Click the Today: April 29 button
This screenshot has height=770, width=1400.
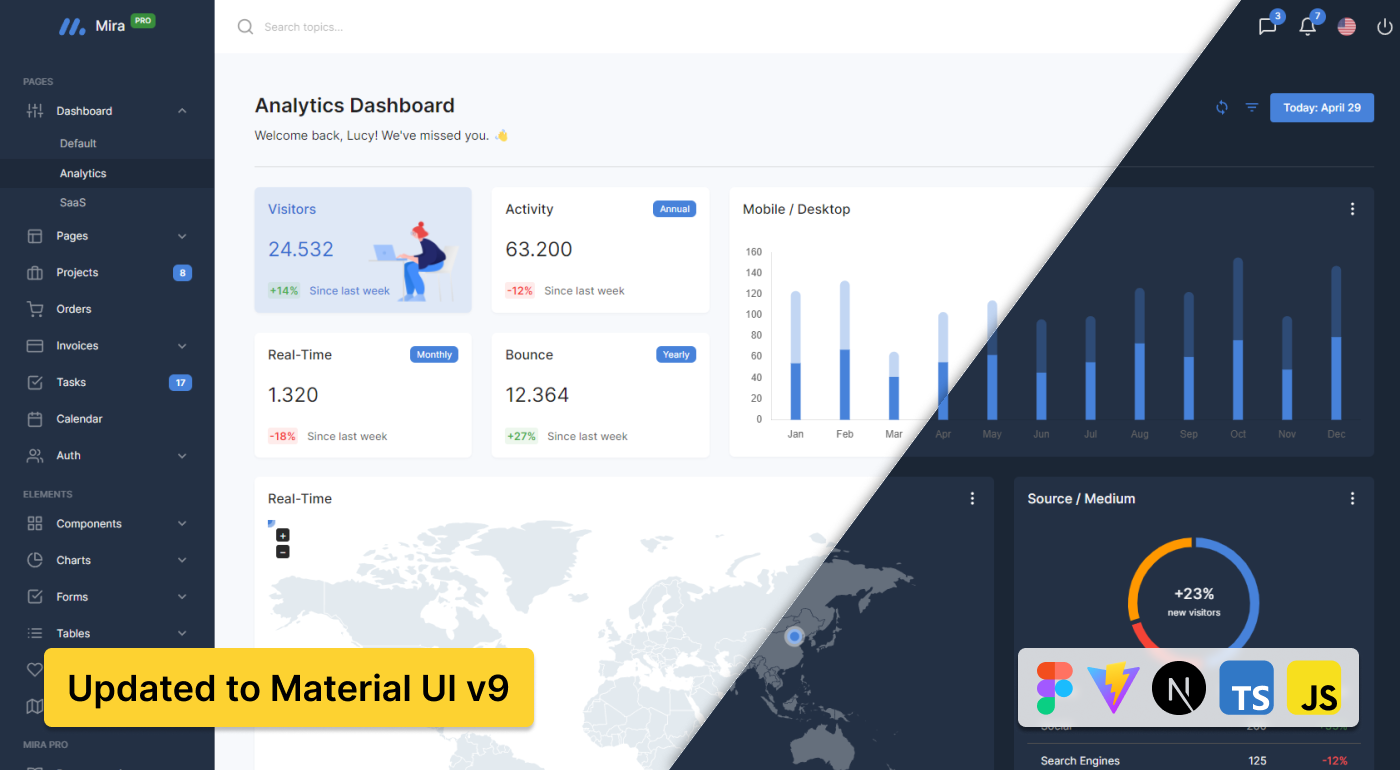point(1322,107)
